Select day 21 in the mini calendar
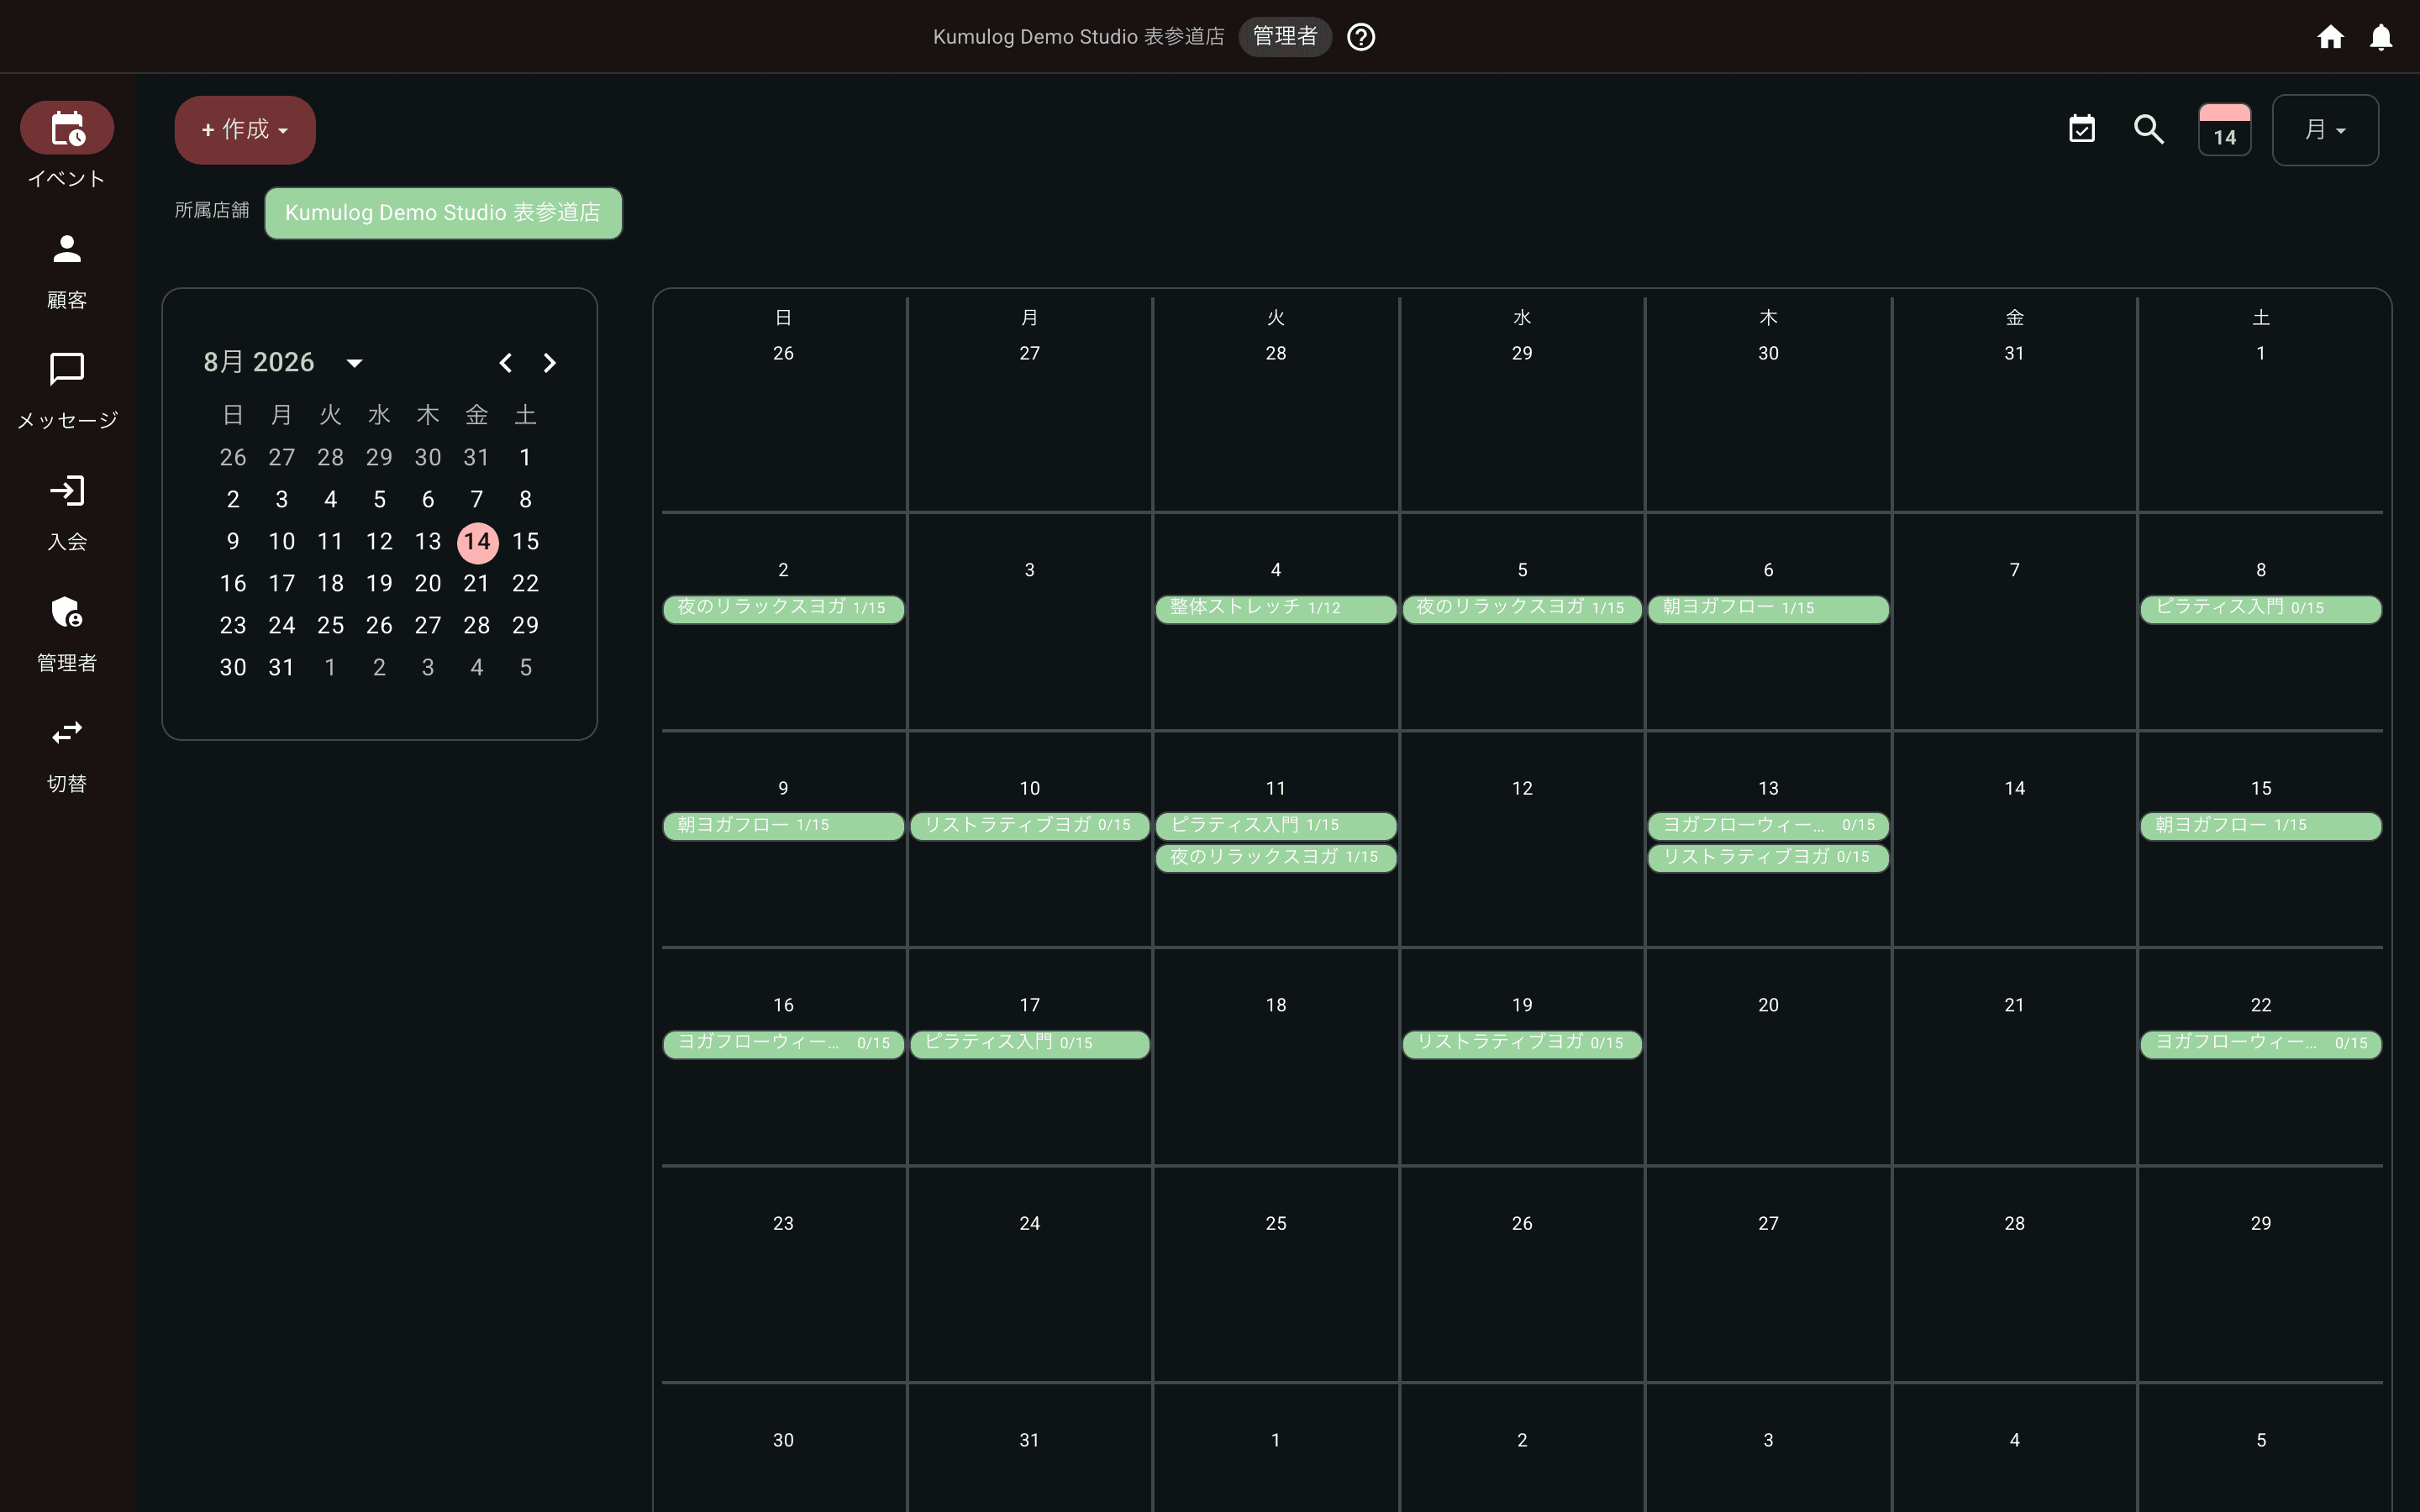This screenshot has width=2420, height=1512. click(x=477, y=584)
